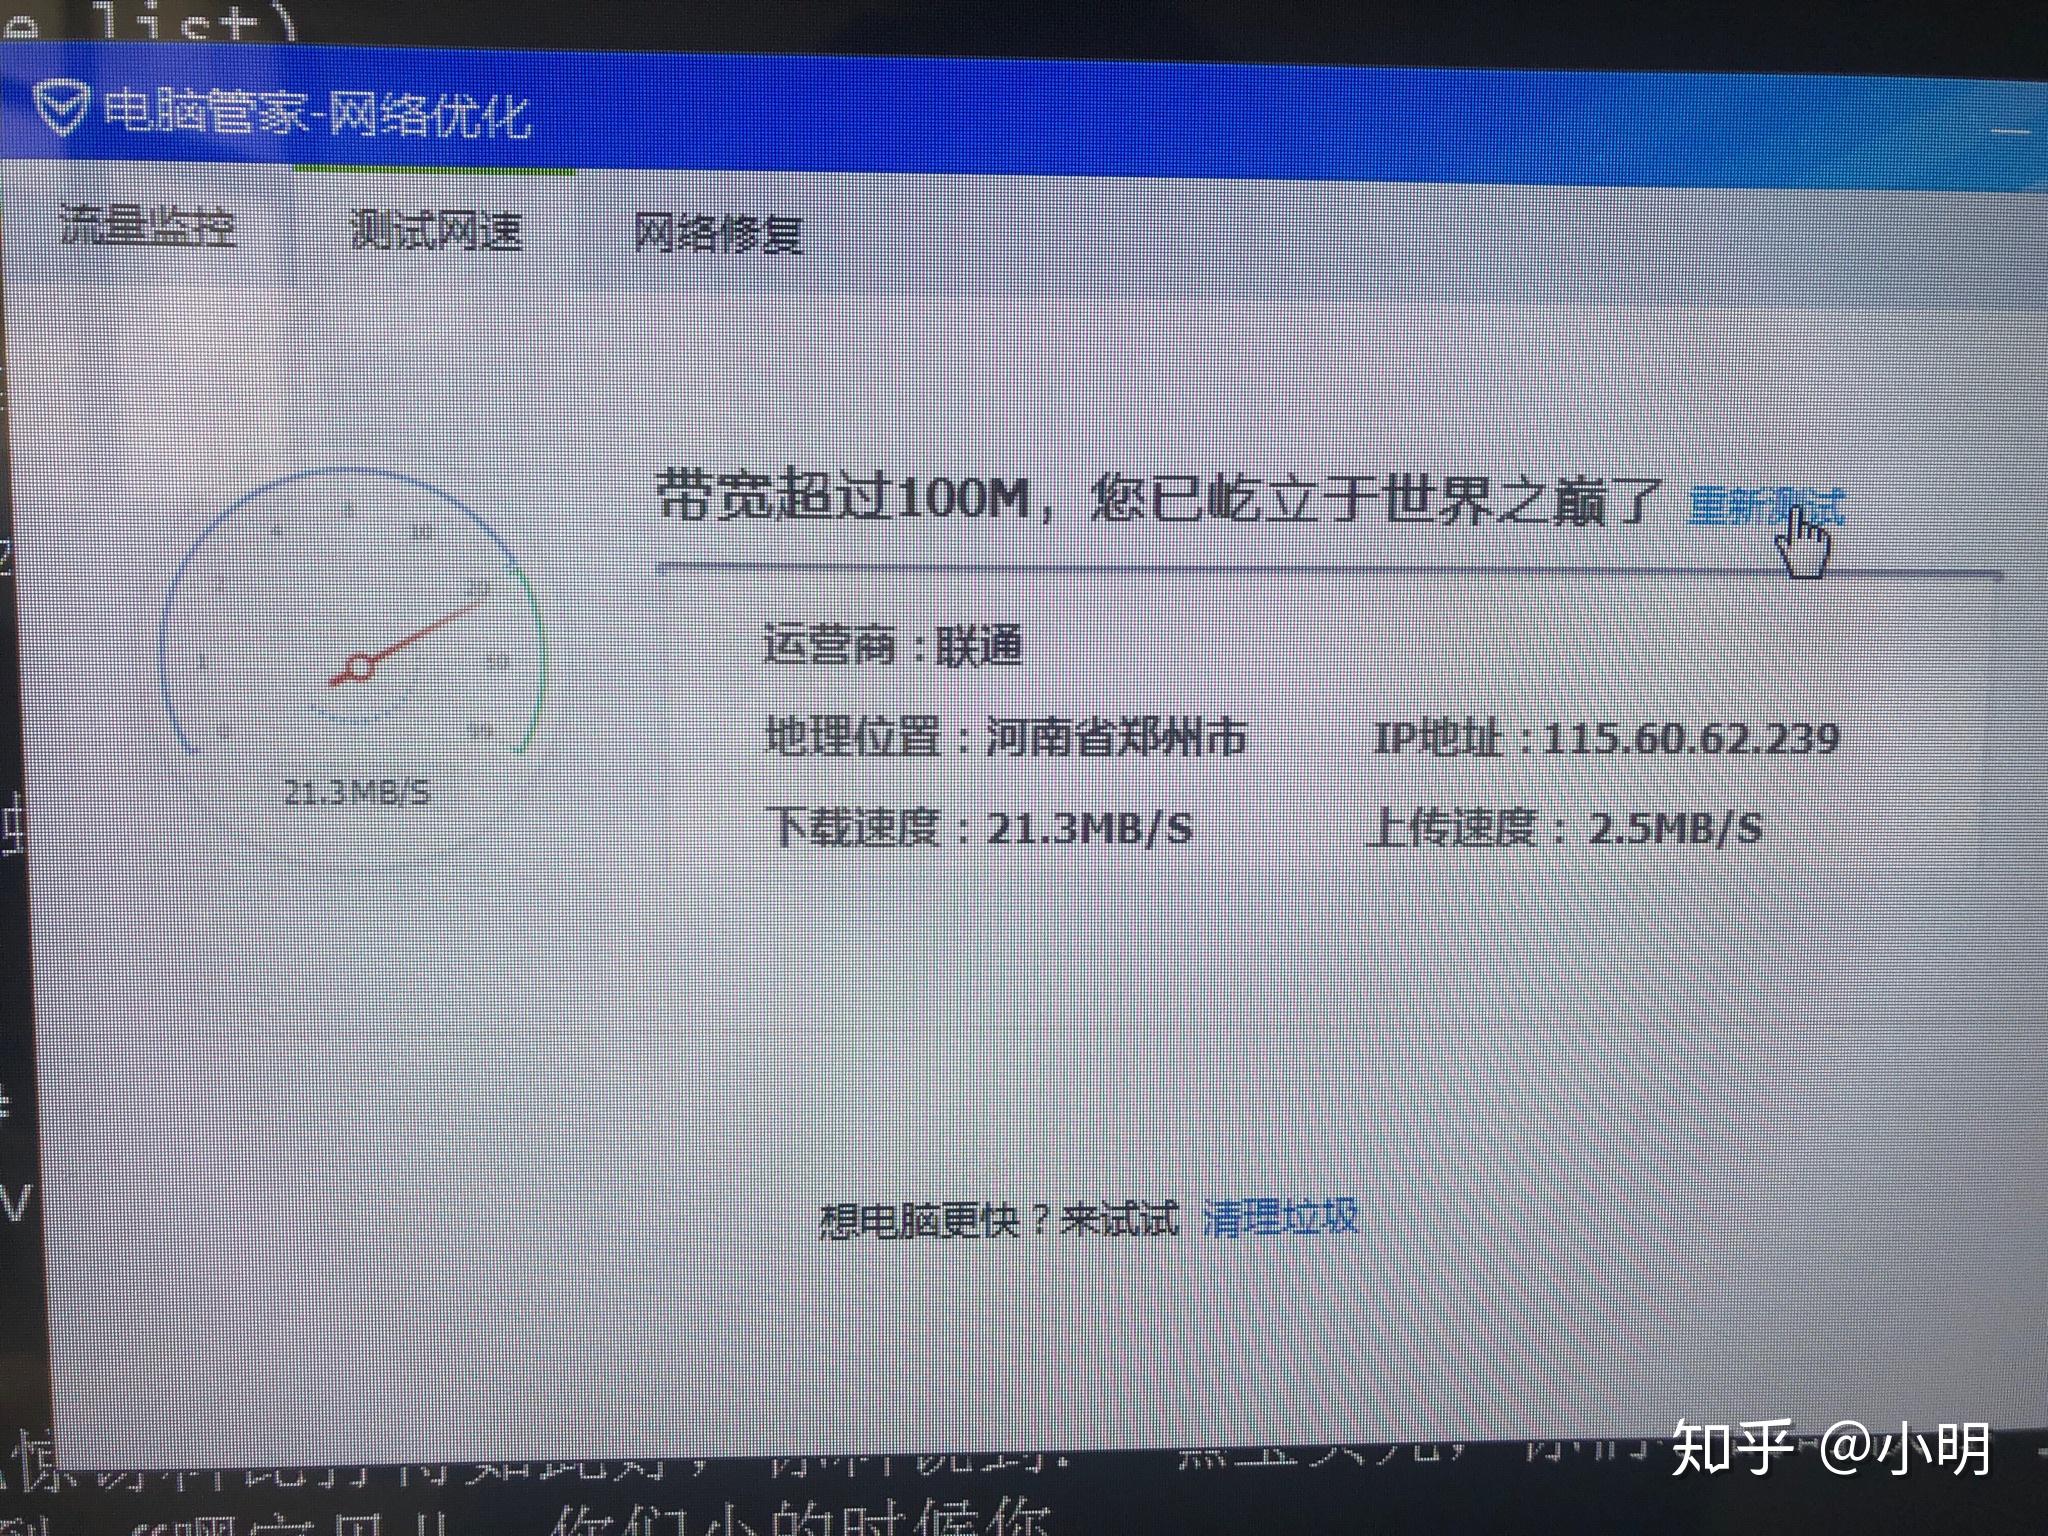The image size is (2048, 1536).
Task: Switch to the 流量监控 tab
Action: pyautogui.click(x=148, y=225)
